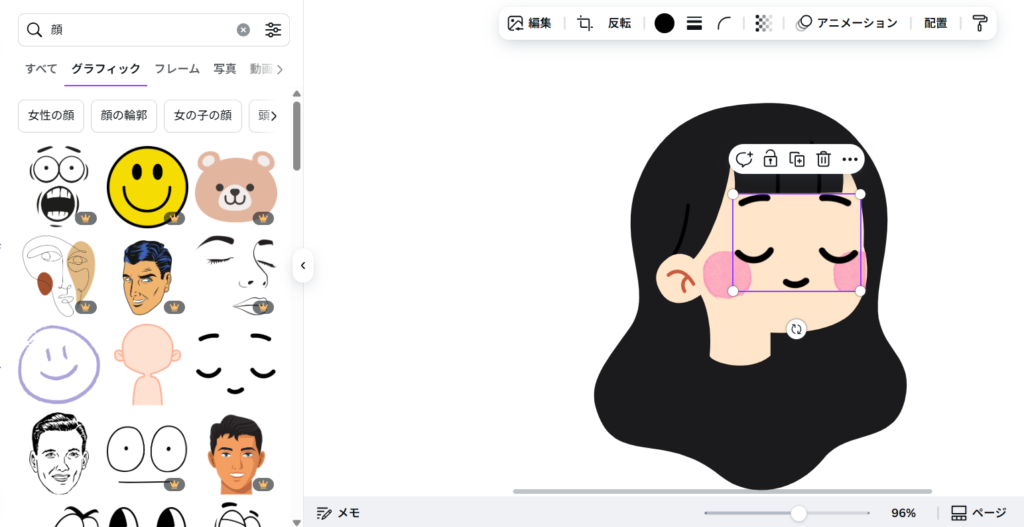Add the shocked face graphic
This screenshot has width=1024, height=527.
click(x=58, y=186)
